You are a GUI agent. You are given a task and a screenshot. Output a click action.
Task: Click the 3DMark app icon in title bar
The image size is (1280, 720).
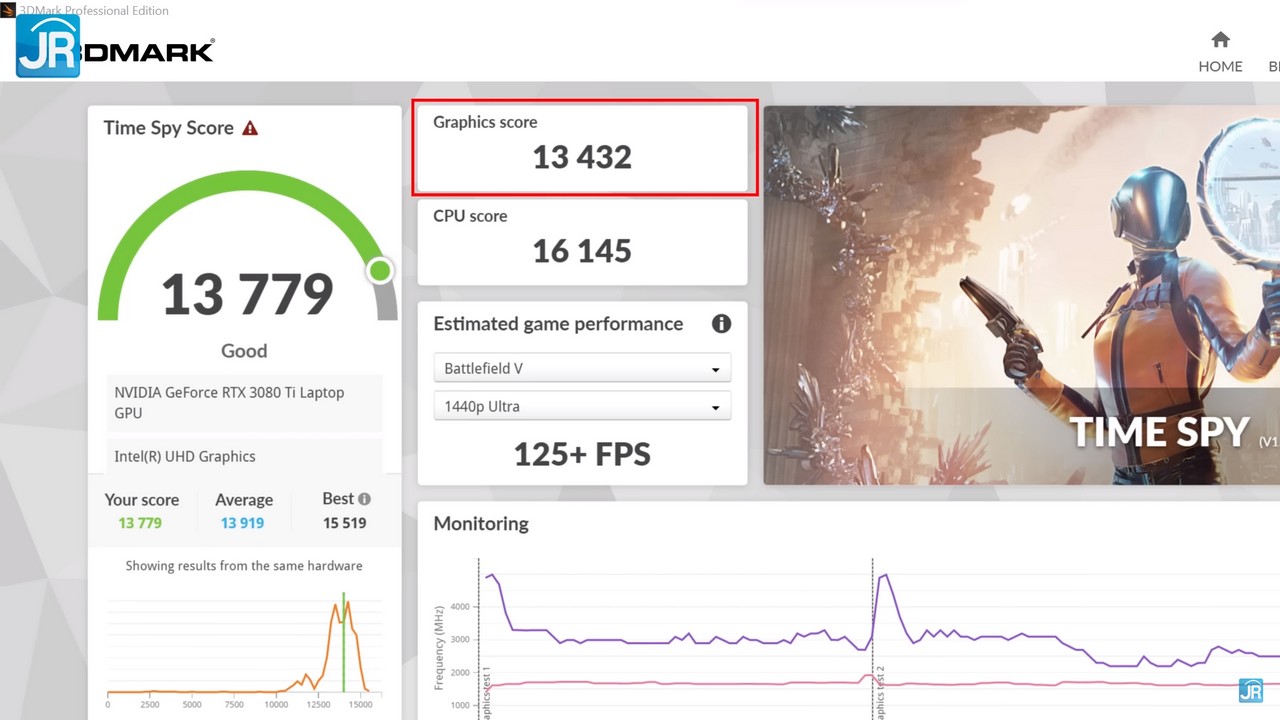[8, 10]
